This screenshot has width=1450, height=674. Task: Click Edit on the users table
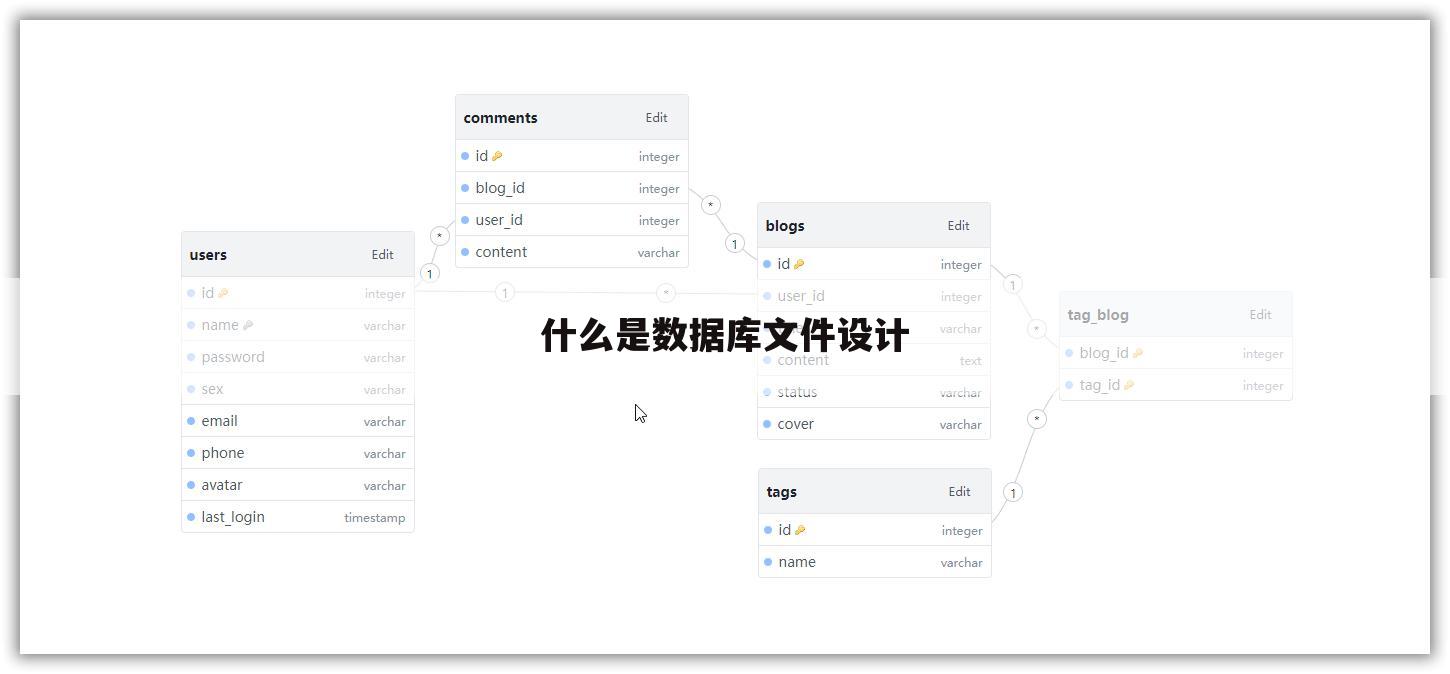[382, 254]
